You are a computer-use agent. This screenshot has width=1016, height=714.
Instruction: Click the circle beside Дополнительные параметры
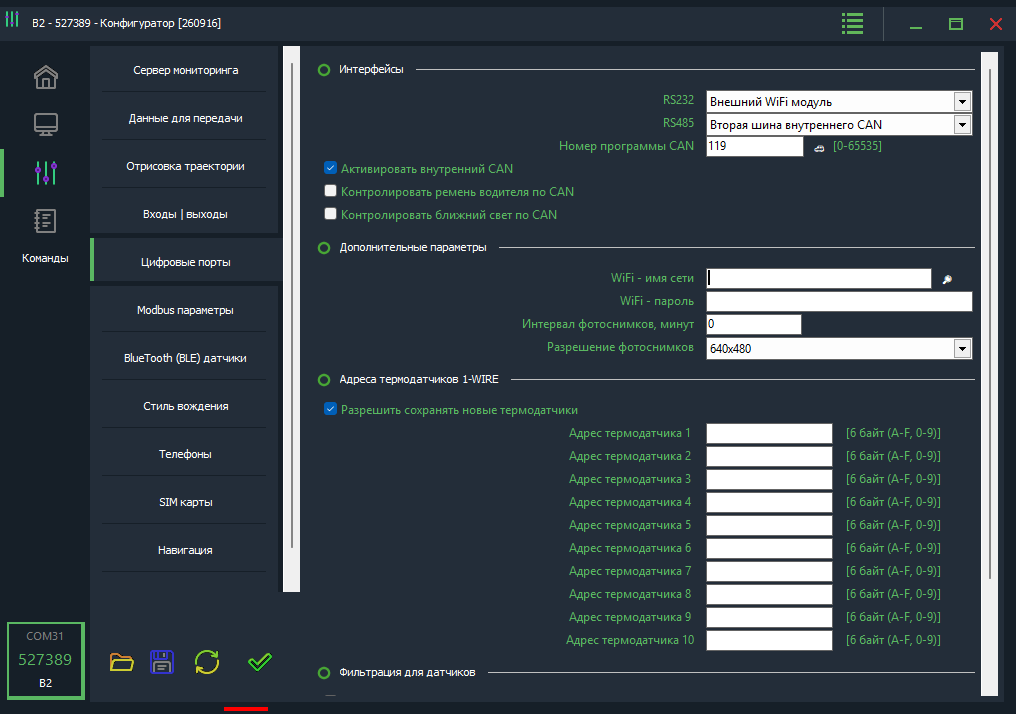click(x=324, y=248)
